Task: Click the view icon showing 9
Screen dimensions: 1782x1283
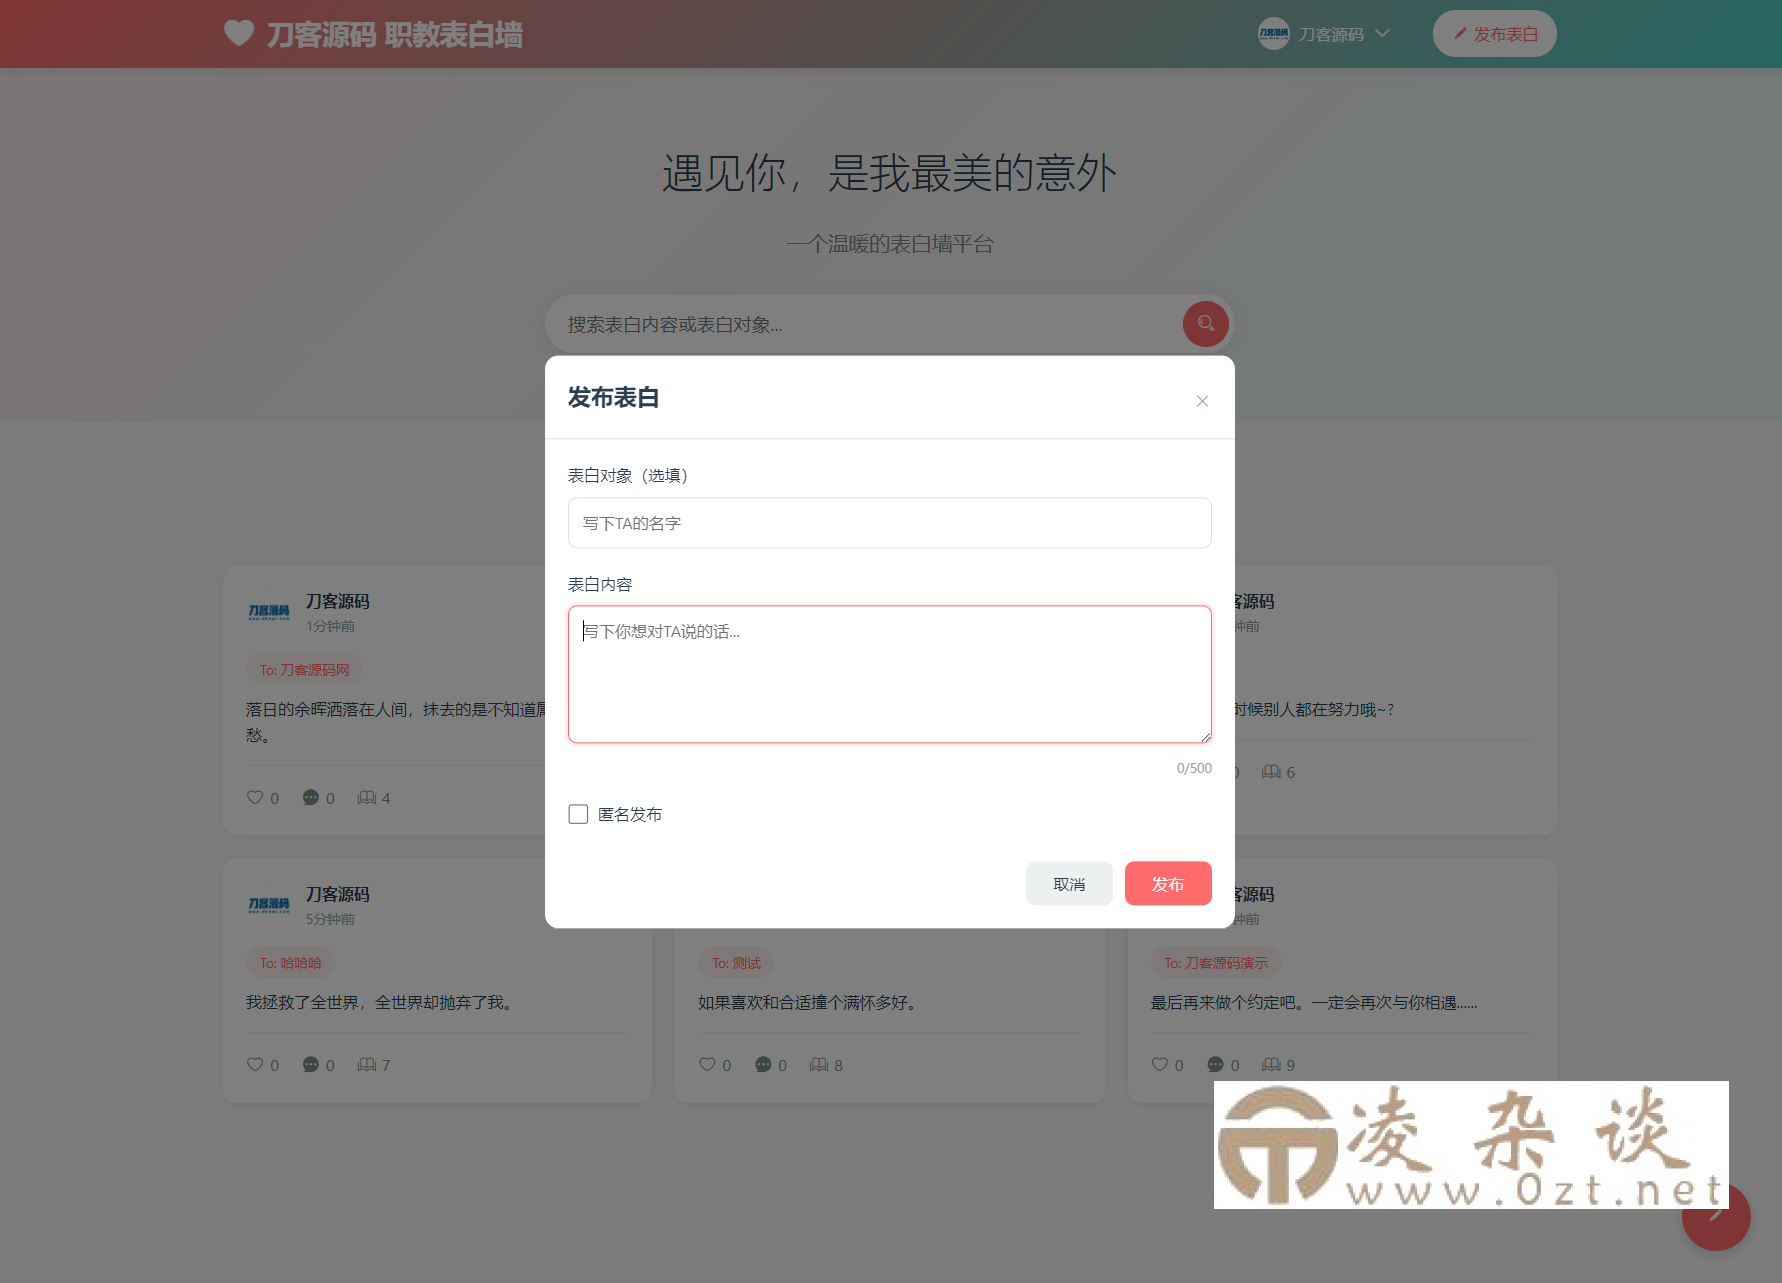Action: [1271, 1064]
